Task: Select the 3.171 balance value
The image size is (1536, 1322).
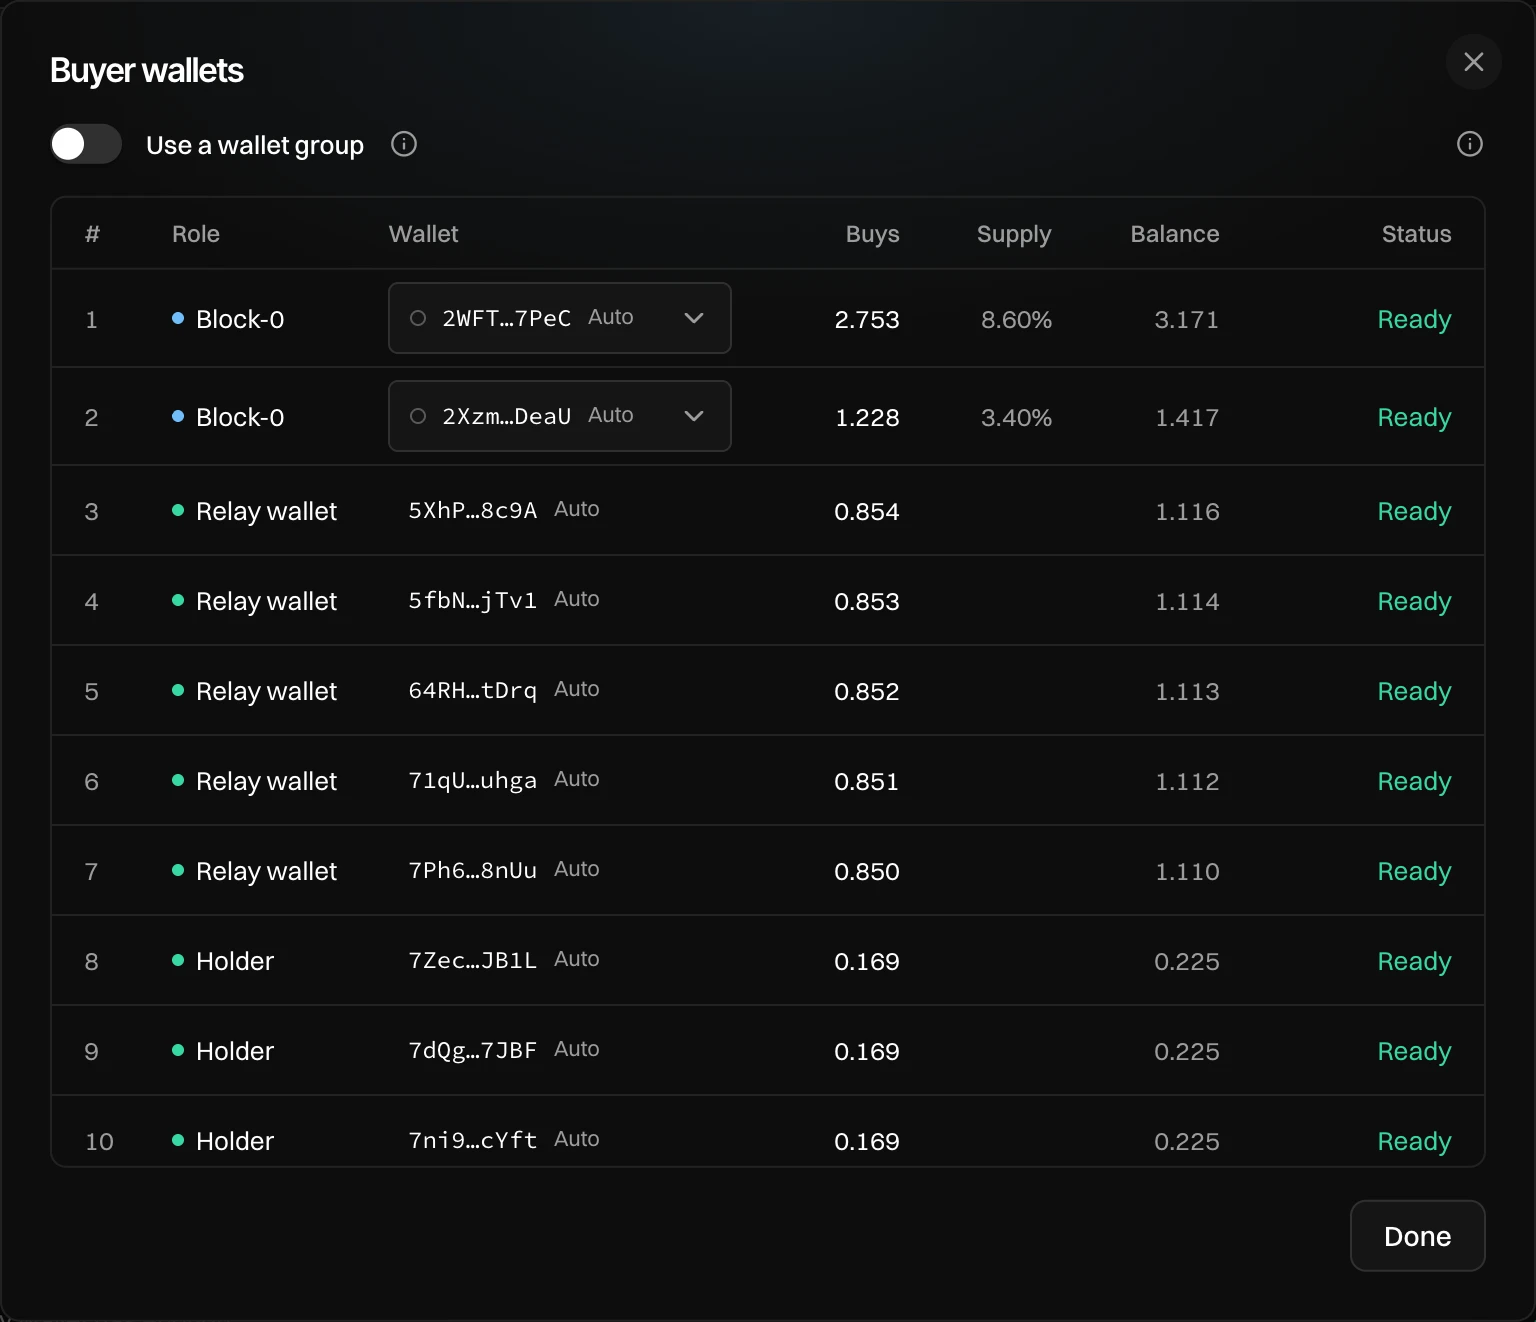Action: coord(1187,320)
